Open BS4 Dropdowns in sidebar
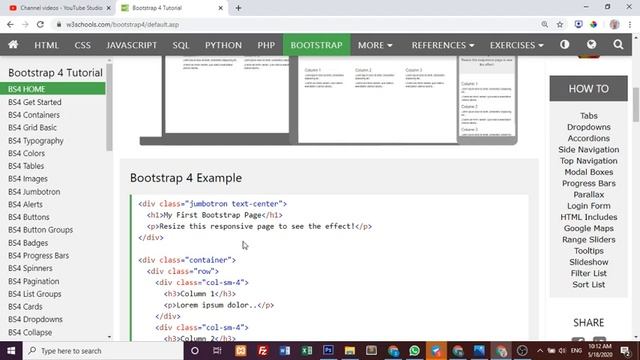 tap(35, 319)
